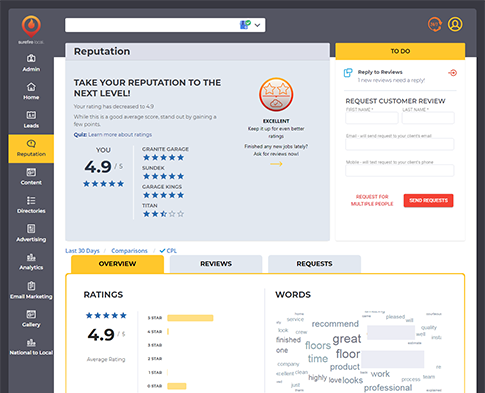Screen dimensions: 485x393
Task: Select the TO DO panel header tab
Action: [400, 51]
